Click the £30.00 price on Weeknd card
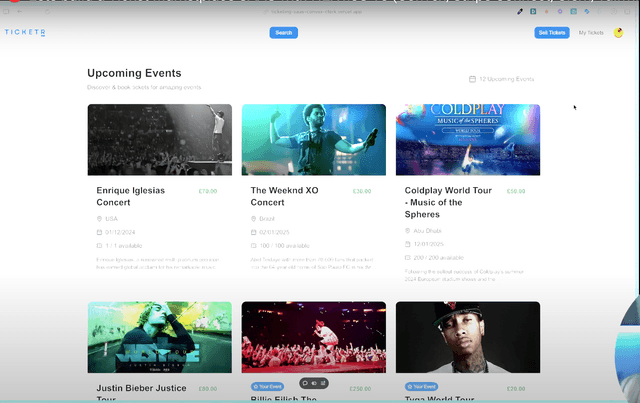The image size is (640, 403). [x=362, y=191]
